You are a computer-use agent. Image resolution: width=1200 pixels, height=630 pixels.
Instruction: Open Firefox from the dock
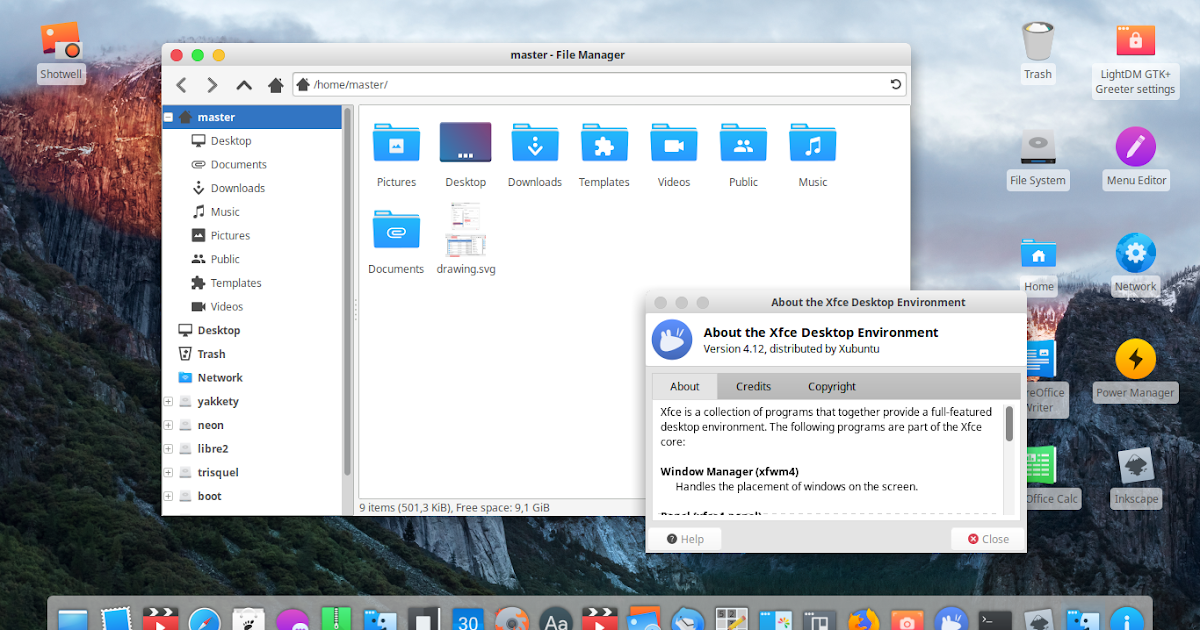coord(862,622)
